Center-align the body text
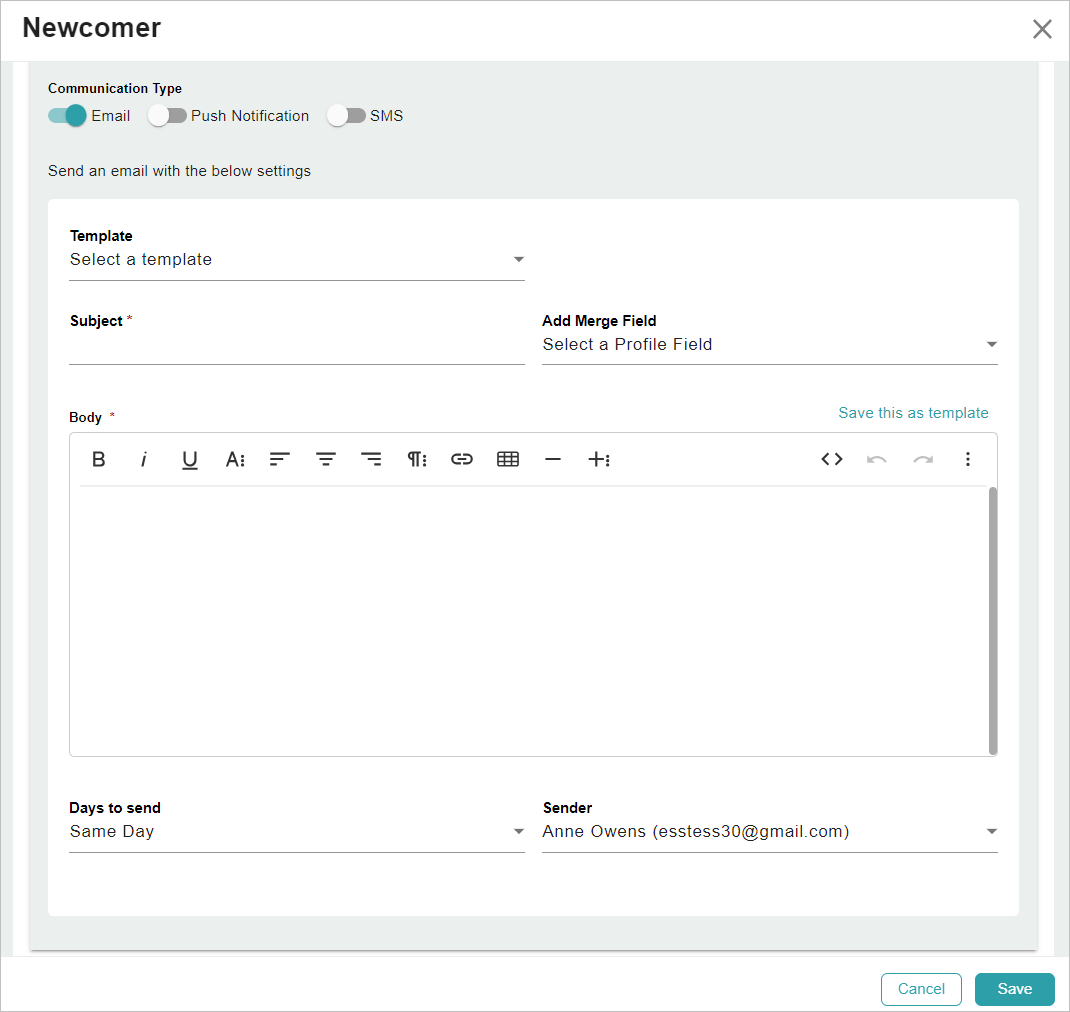Screen dimensions: 1070x1012 [x=326, y=459]
